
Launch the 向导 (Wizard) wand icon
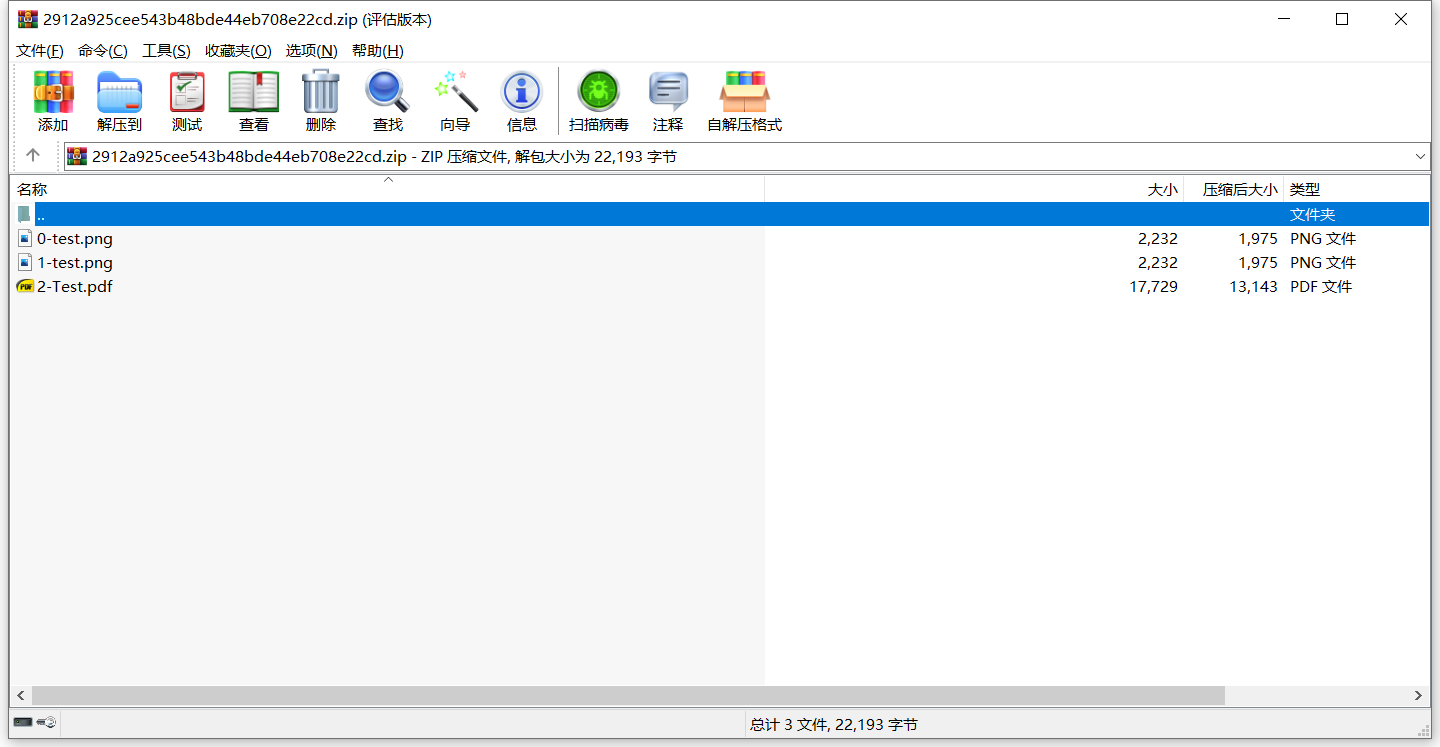[455, 101]
